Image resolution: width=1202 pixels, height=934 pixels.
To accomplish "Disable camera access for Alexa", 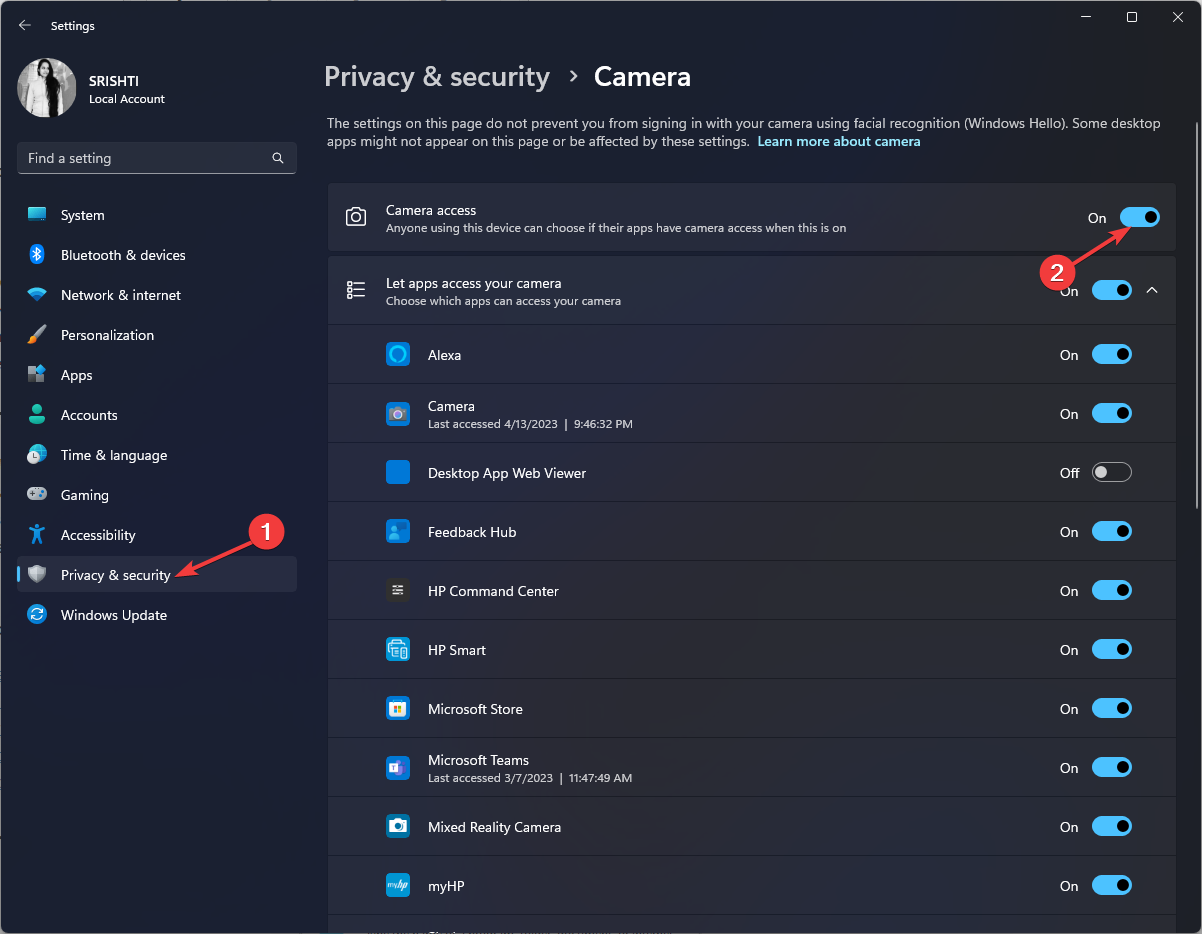I will click(x=1112, y=354).
